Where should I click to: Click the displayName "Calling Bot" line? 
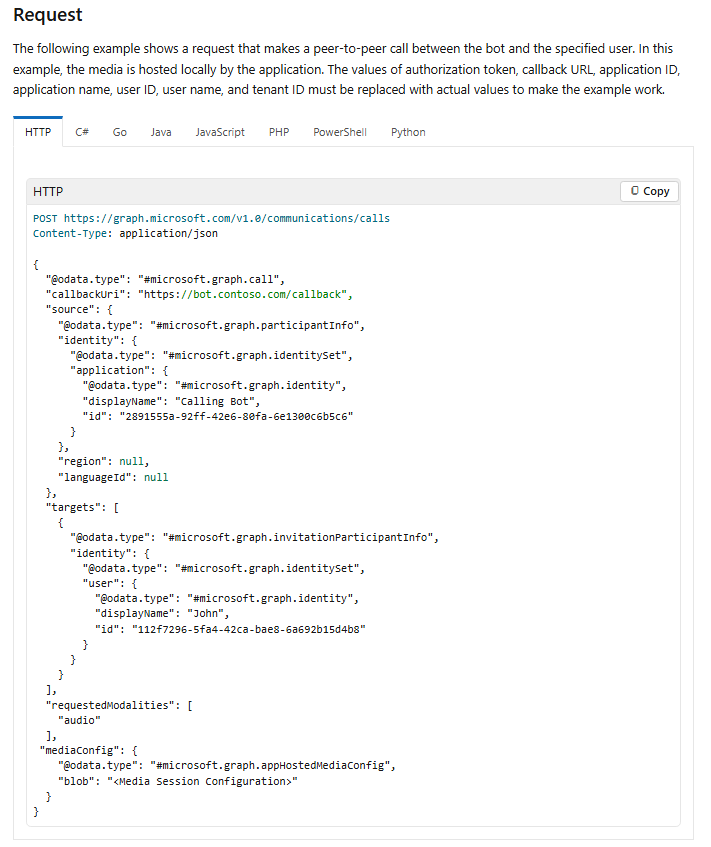point(171,401)
